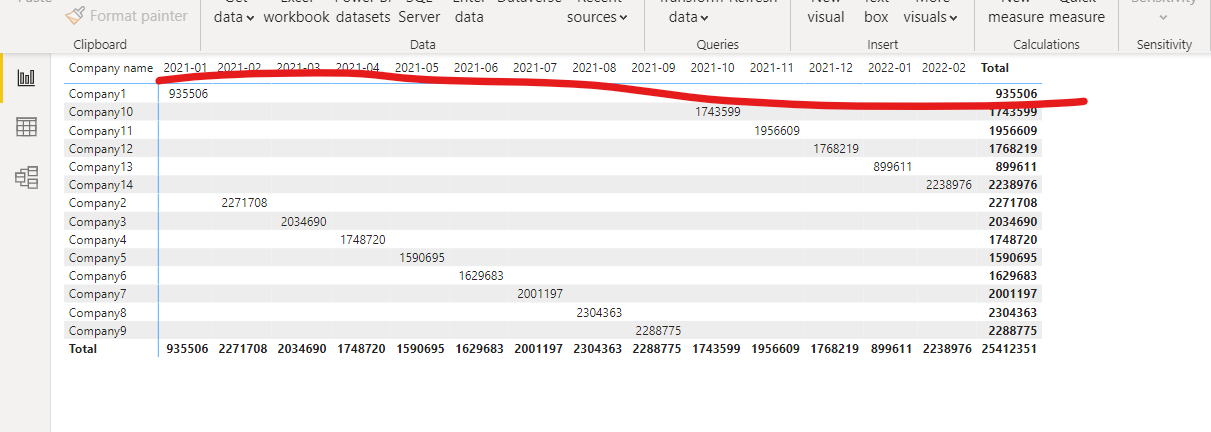
Task: Create a New measure
Action: point(1016,12)
